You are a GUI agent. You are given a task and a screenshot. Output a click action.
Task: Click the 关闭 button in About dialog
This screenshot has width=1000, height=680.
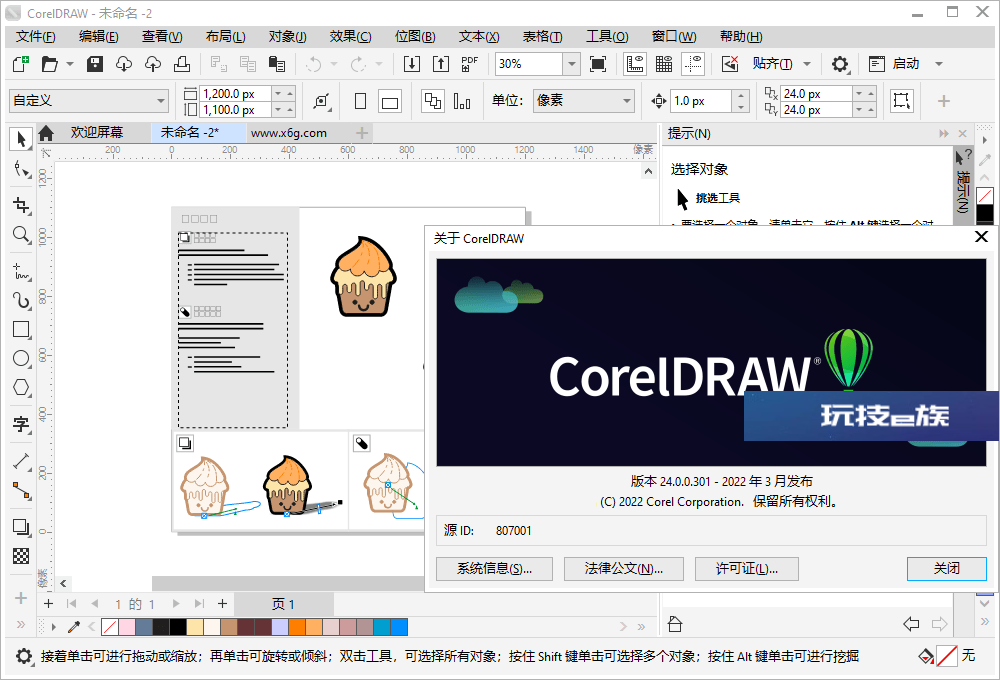point(946,568)
